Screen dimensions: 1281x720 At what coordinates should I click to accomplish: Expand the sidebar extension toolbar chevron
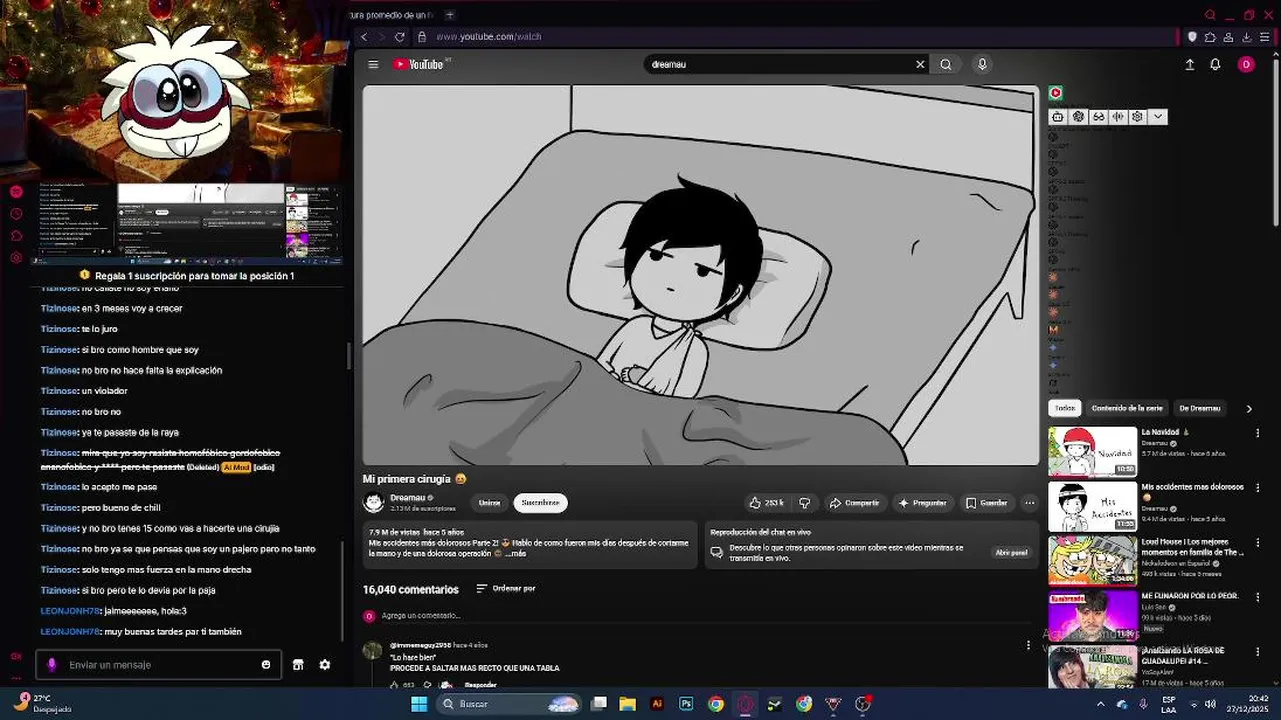[x=1158, y=117]
